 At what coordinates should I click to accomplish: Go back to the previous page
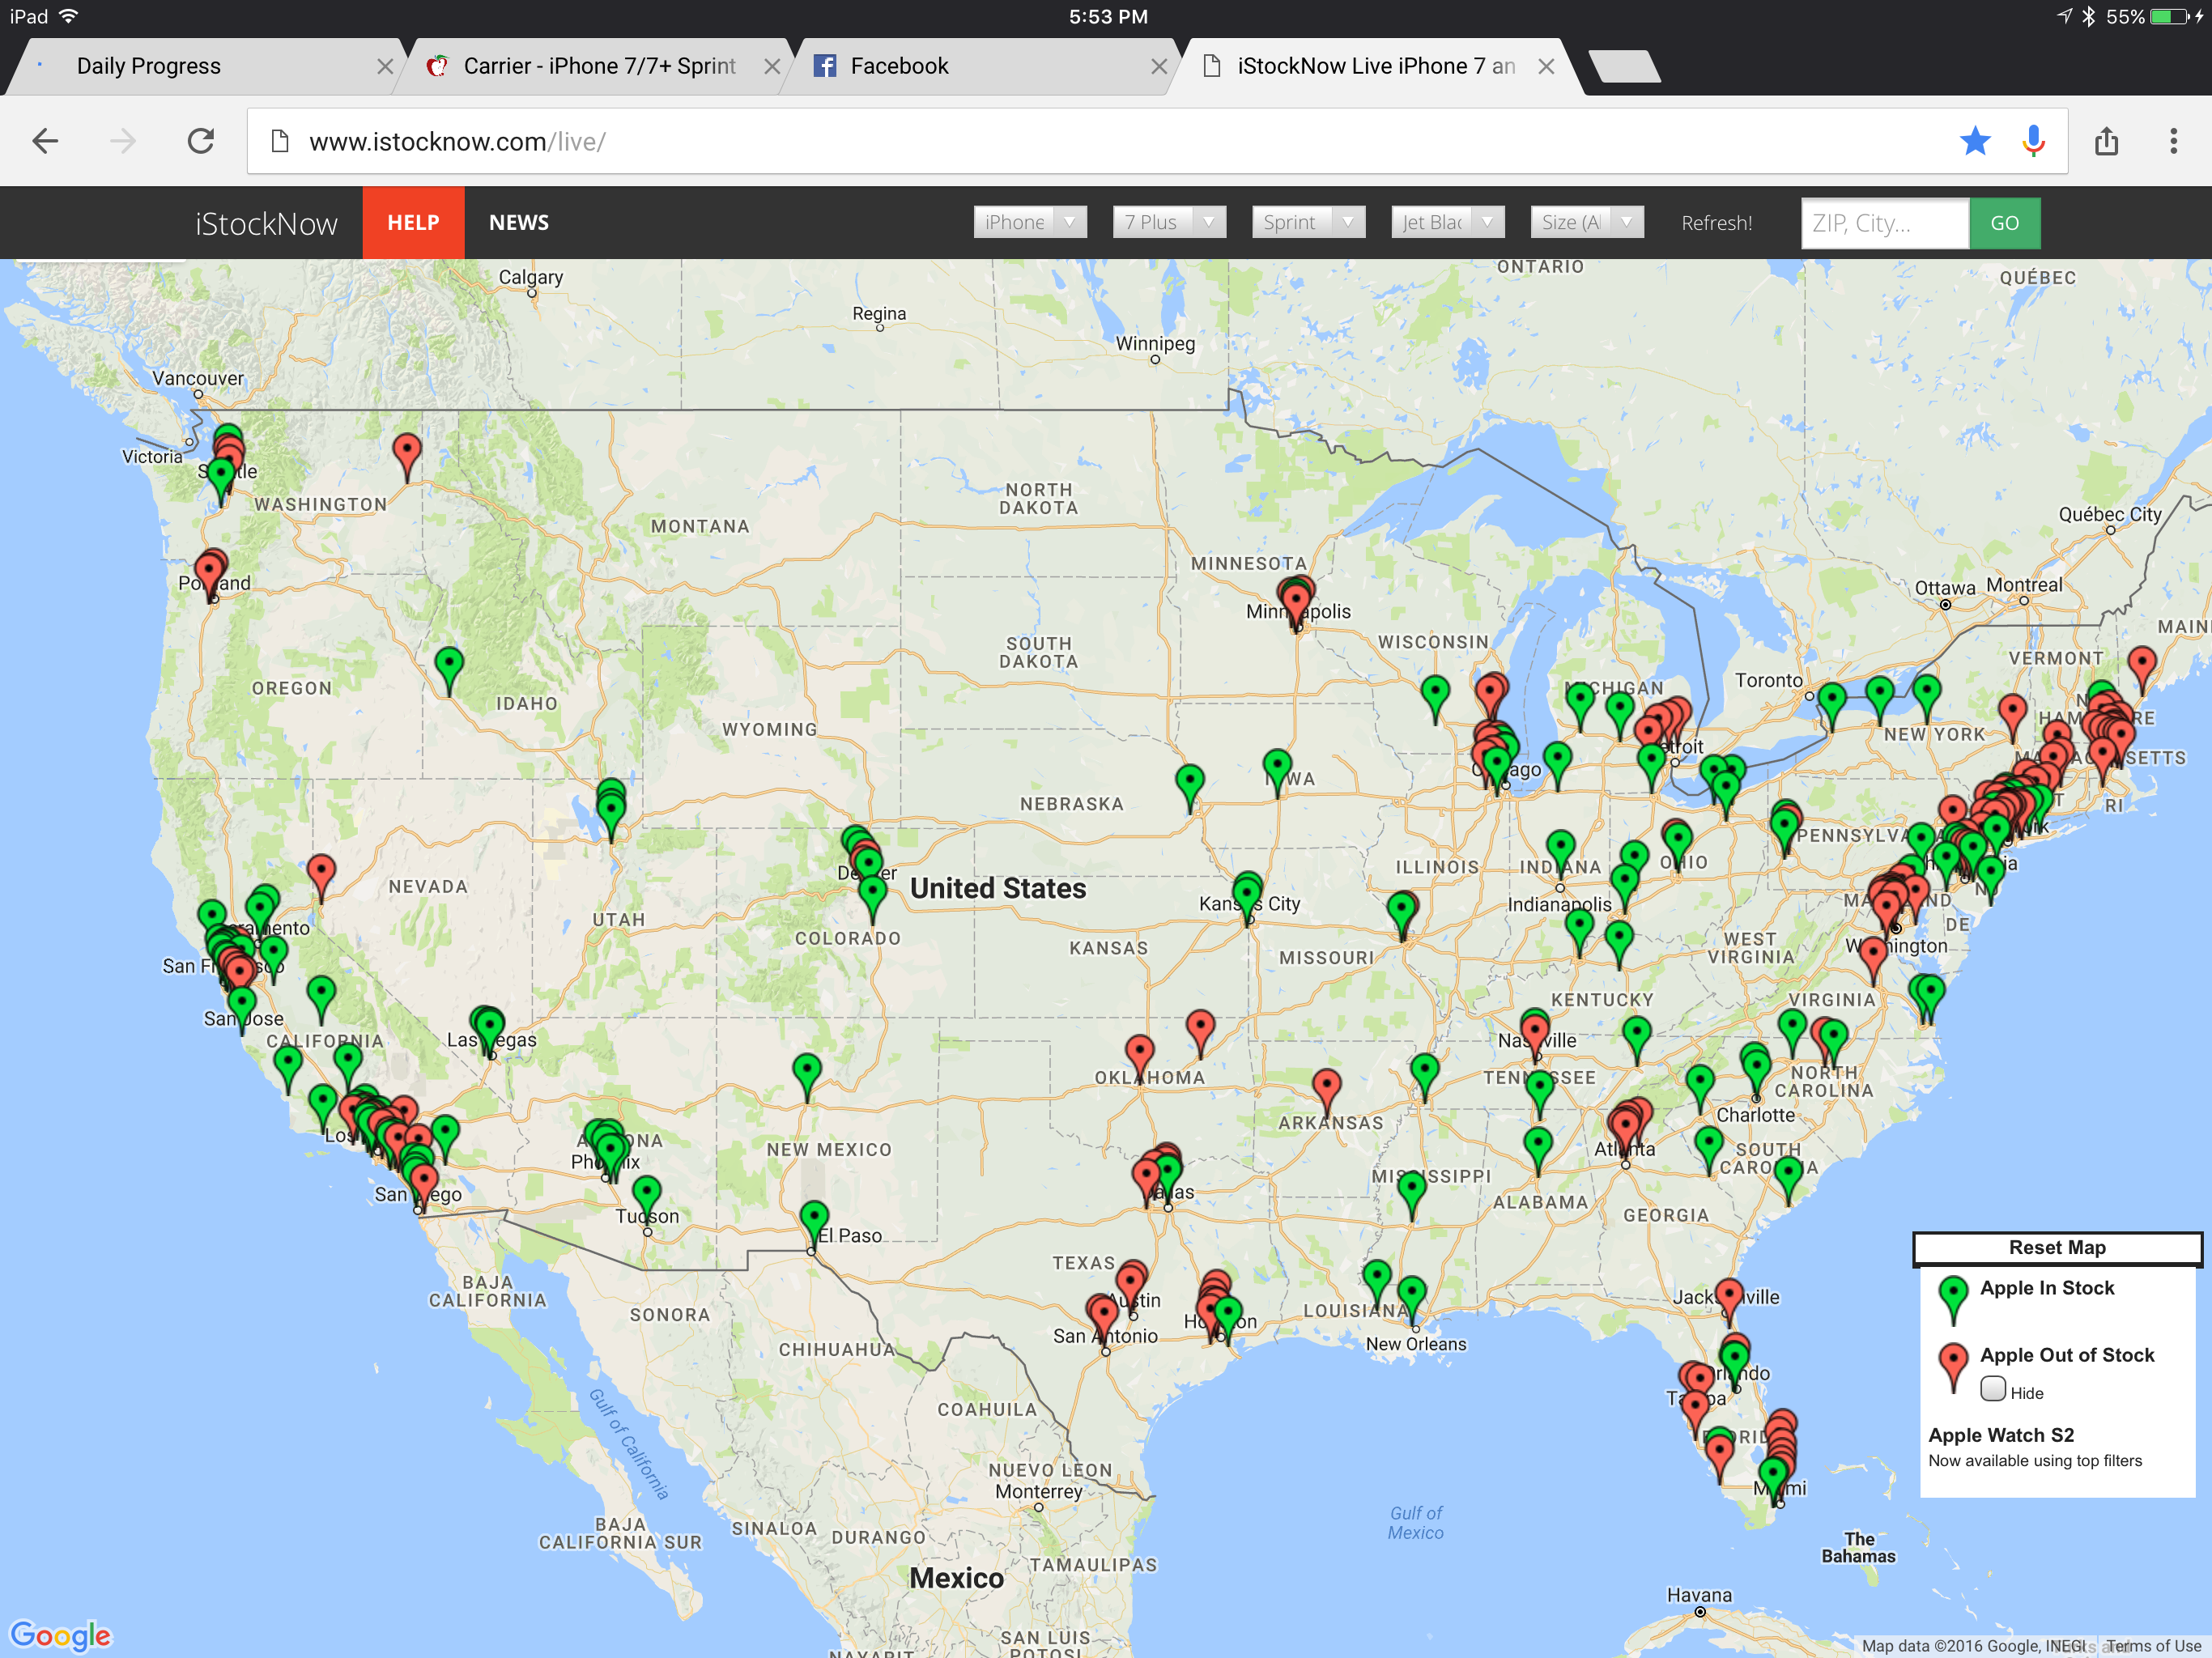point(45,141)
